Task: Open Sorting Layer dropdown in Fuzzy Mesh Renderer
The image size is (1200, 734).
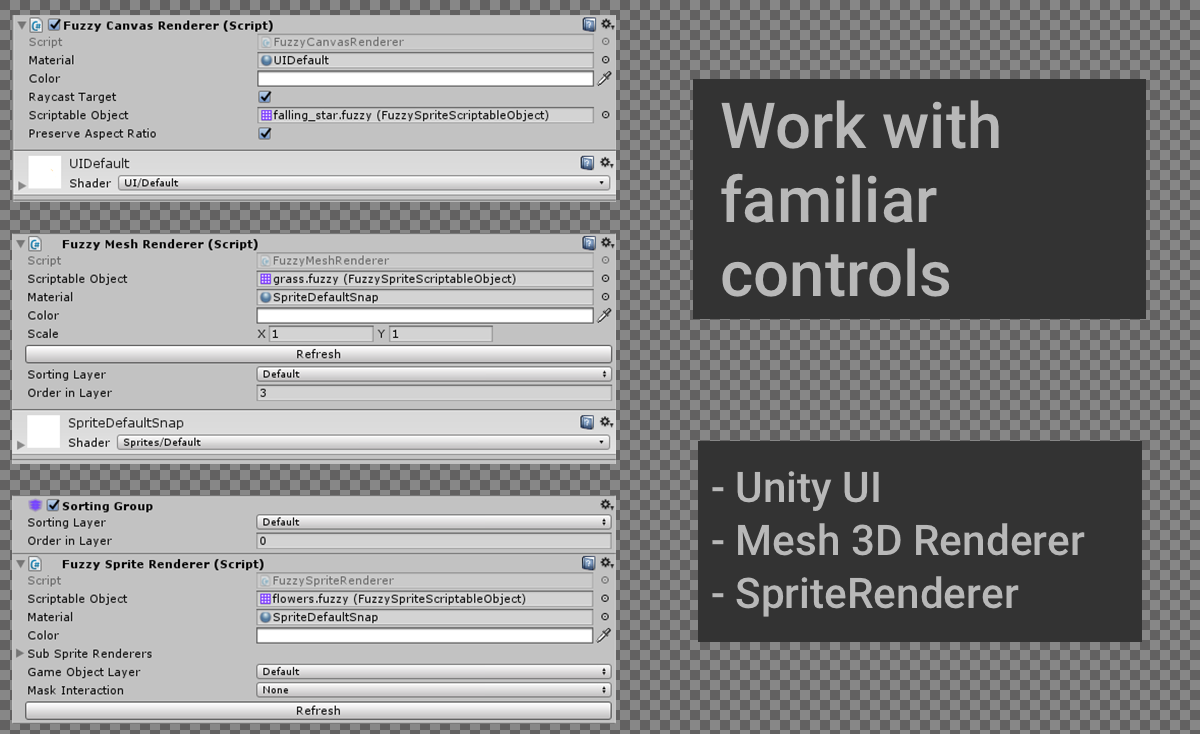Action: [434, 374]
